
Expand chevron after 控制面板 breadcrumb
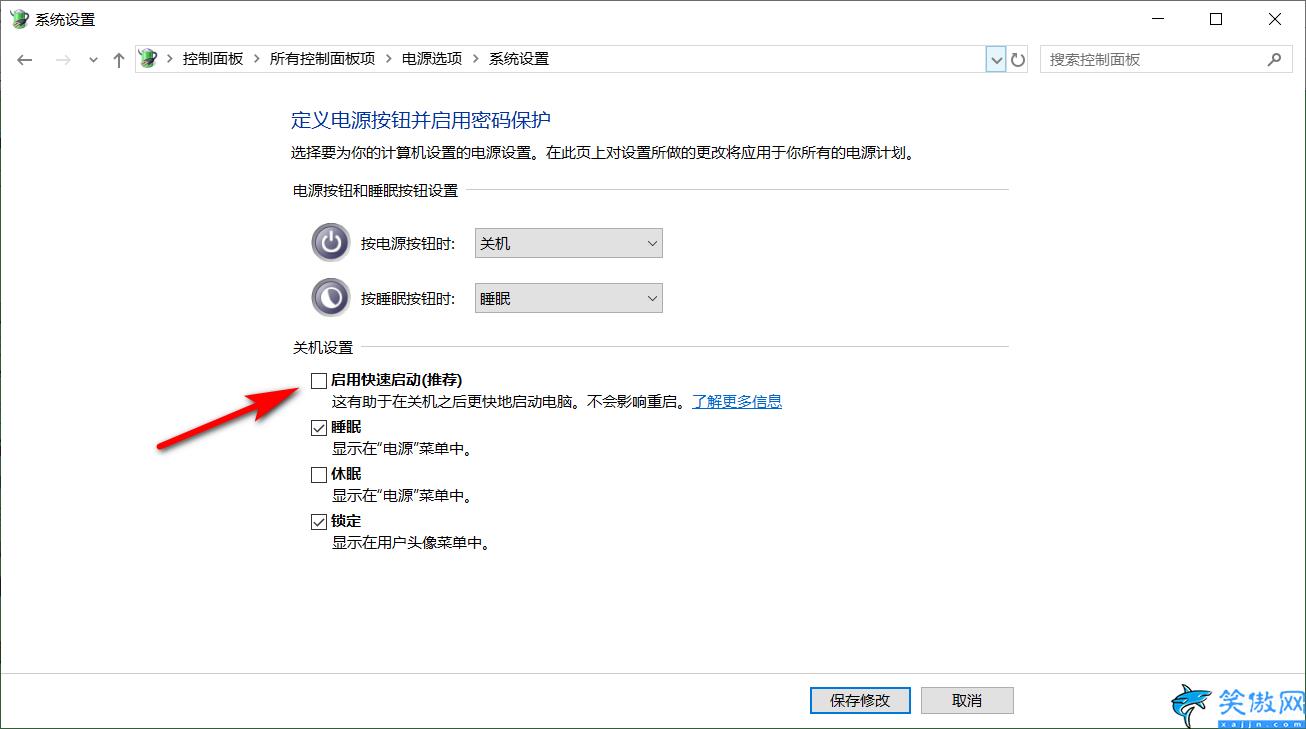[256, 59]
